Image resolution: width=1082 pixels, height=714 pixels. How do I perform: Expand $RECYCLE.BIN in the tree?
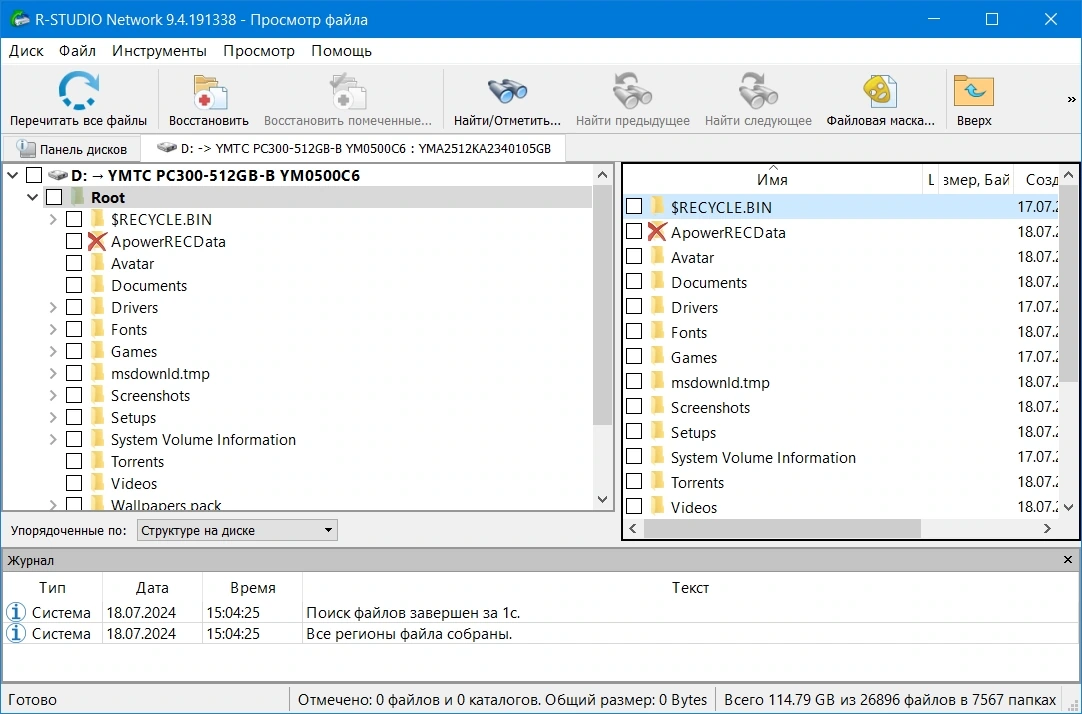click(x=53, y=219)
